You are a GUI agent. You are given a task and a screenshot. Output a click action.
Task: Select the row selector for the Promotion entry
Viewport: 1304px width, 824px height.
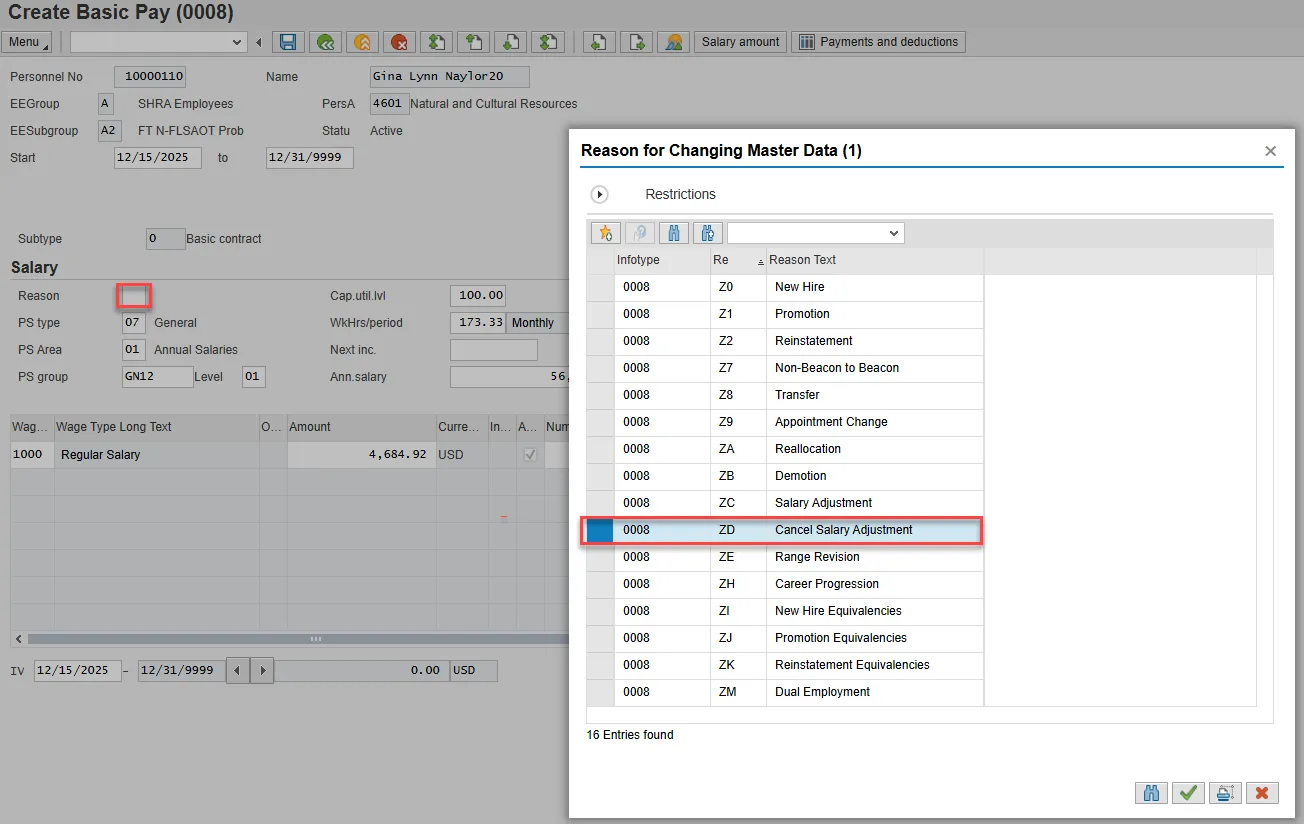coord(600,314)
